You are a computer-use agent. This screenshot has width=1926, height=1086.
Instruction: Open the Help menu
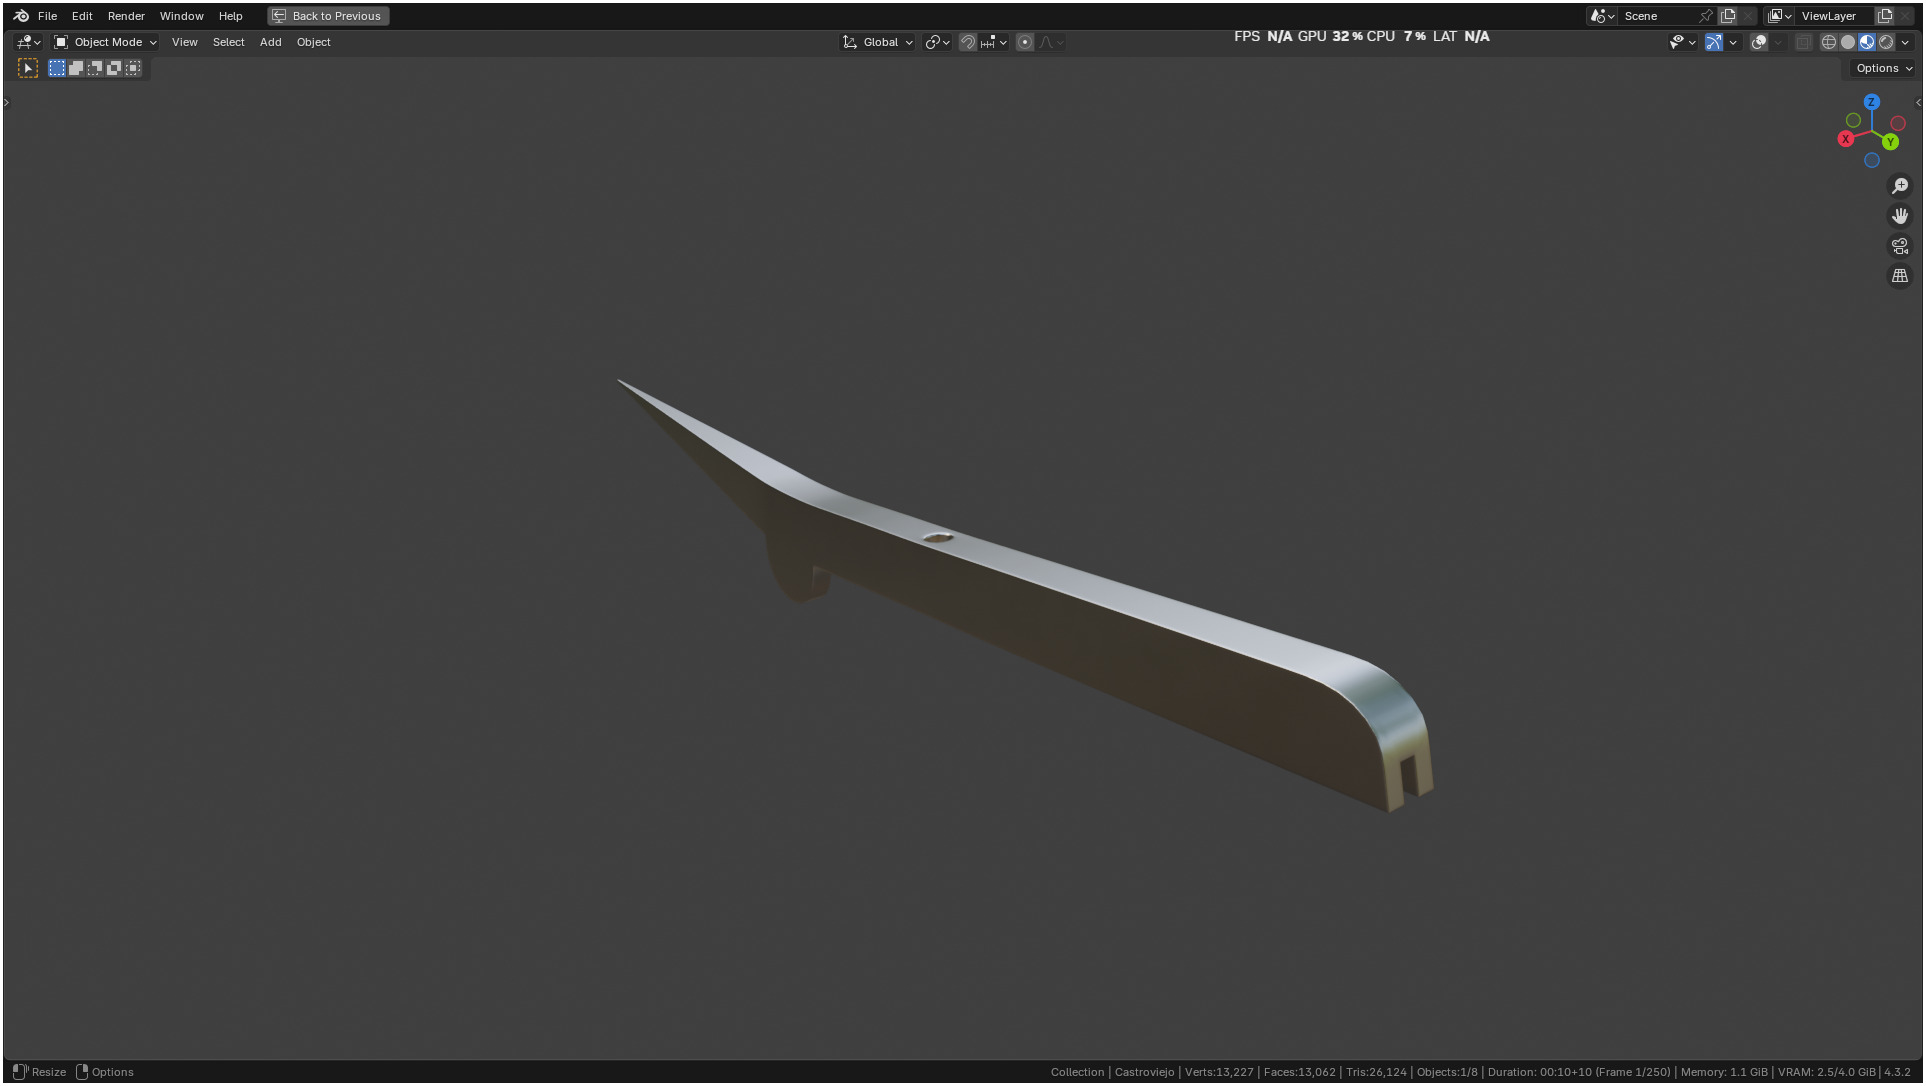230,16
